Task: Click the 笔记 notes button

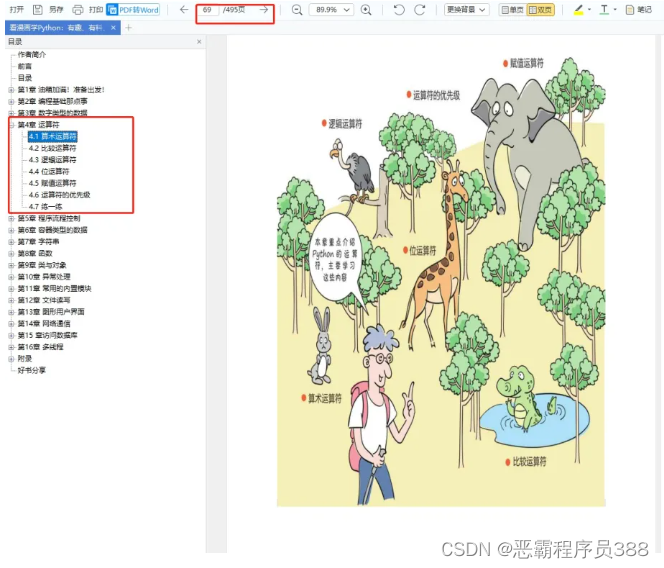Action: point(639,9)
